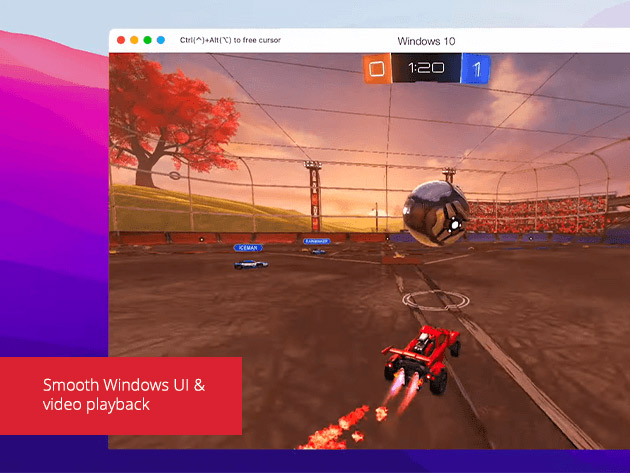
Task: Click the 'Ctrl+Alt to free cursor' hint
Action: click(230, 40)
